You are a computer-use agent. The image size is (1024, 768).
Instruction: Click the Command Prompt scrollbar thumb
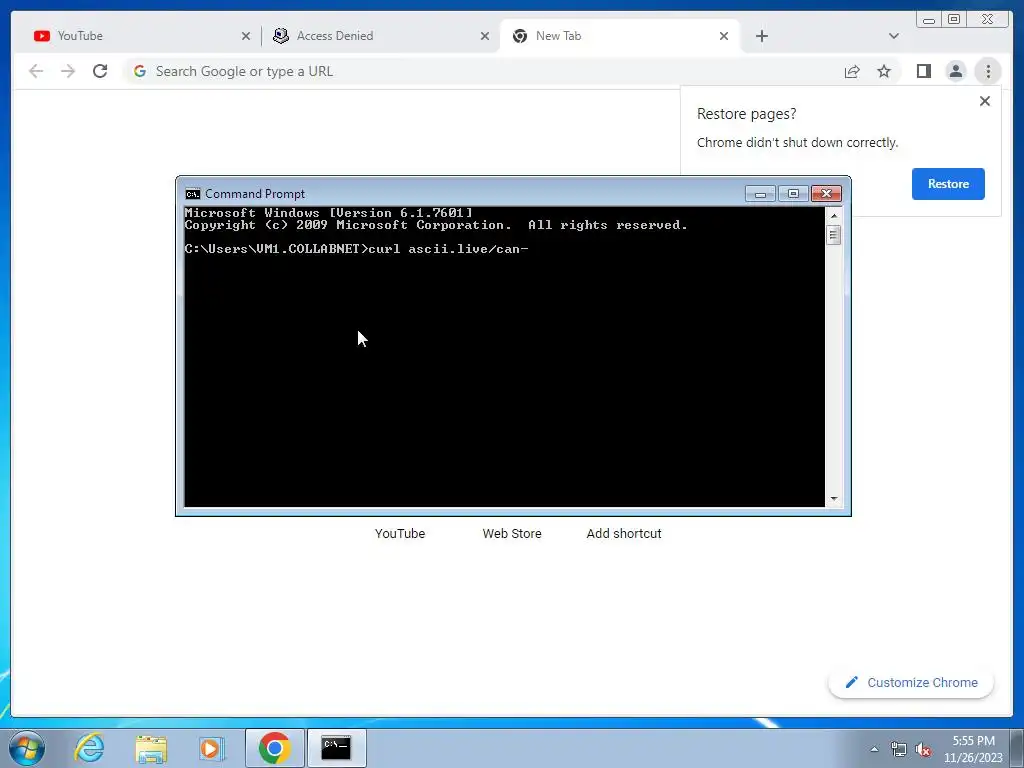tap(833, 234)
